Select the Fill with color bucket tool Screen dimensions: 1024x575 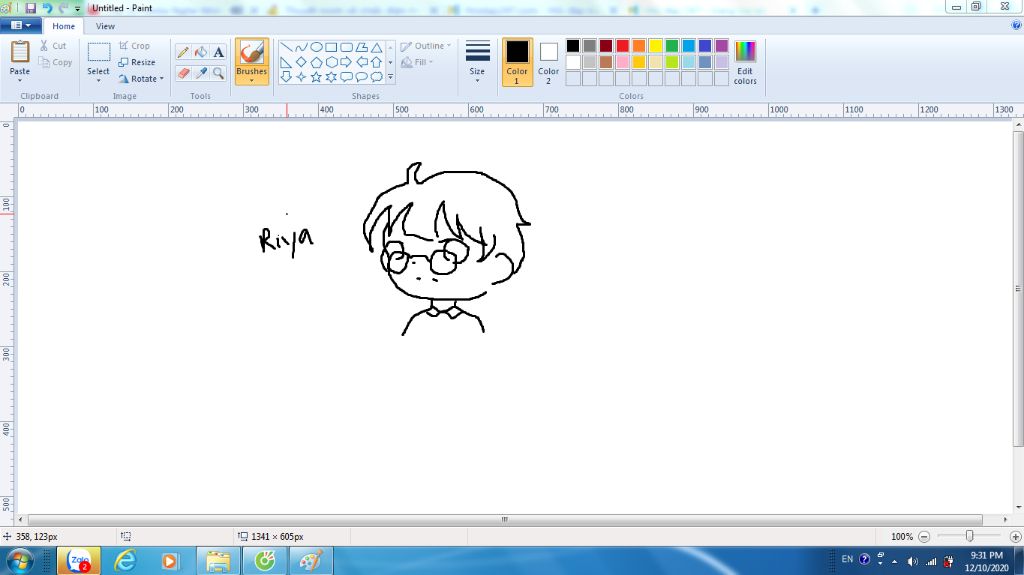tap(201, 52)
